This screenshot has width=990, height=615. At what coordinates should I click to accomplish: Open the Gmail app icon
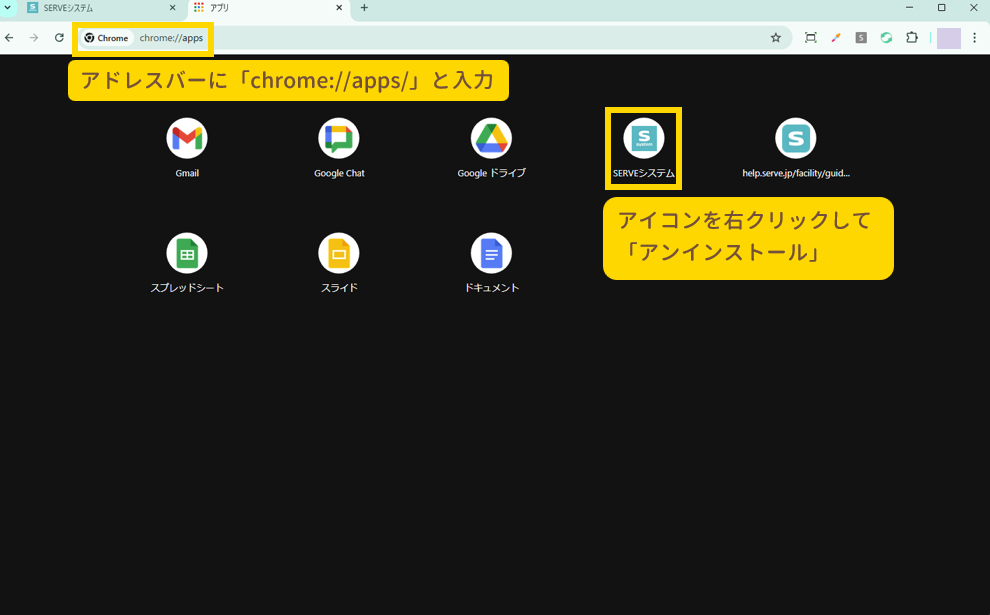[187, 139]
